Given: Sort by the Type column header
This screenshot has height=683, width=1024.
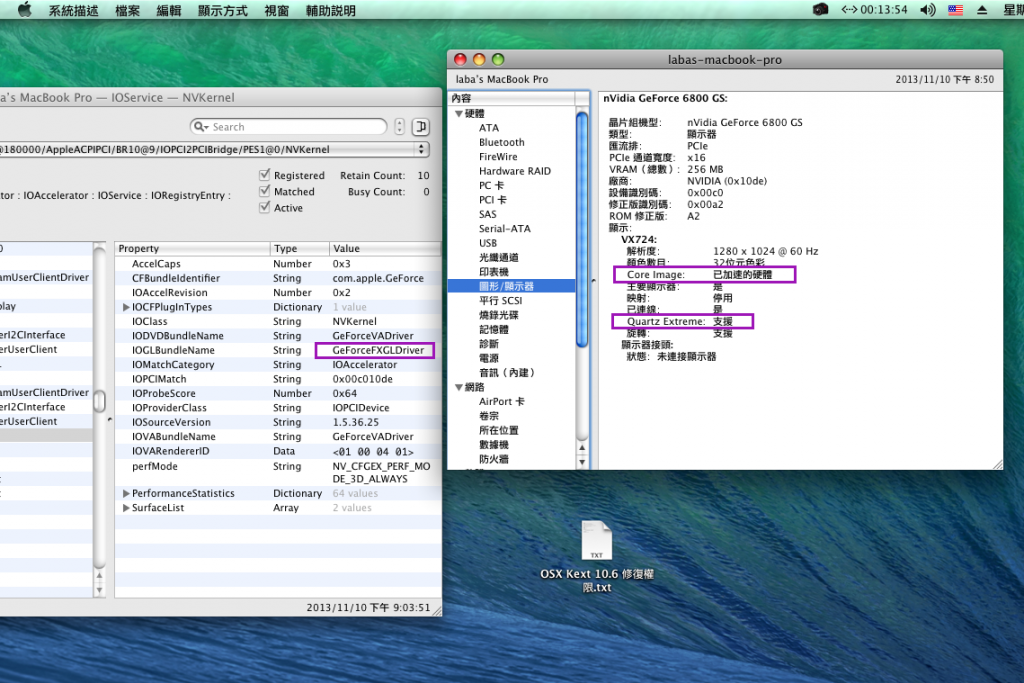Looking at the screenshot, I should [299, 249].
